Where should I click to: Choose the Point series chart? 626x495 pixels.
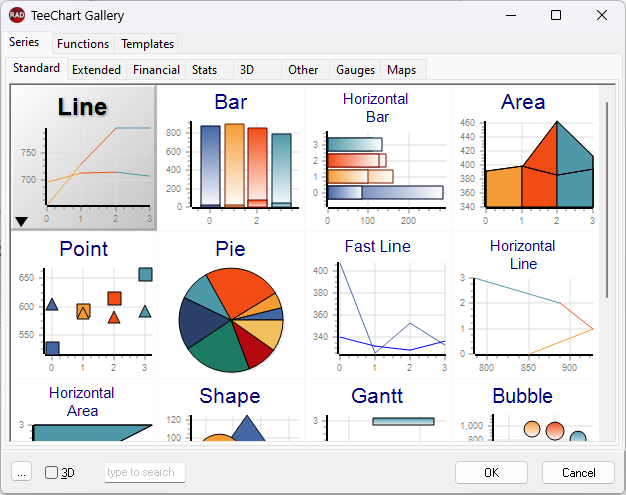pyautogui.click(x=84, y=305)
